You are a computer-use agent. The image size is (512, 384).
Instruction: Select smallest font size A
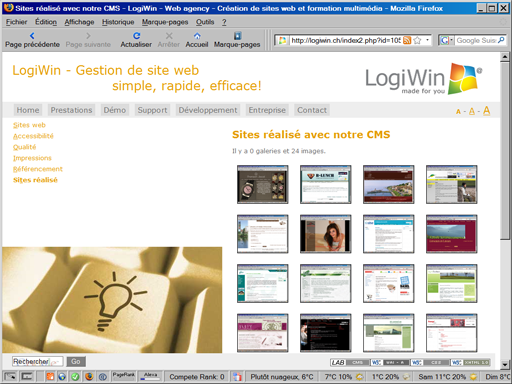click(x=458, y=112)
